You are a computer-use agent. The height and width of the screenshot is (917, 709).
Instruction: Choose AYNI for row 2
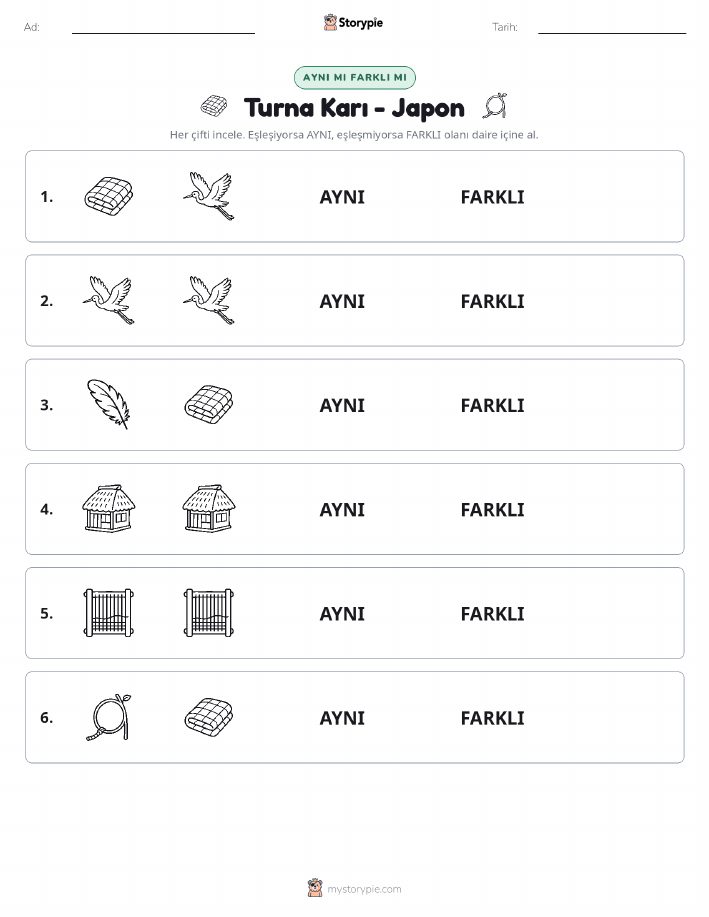342,301
